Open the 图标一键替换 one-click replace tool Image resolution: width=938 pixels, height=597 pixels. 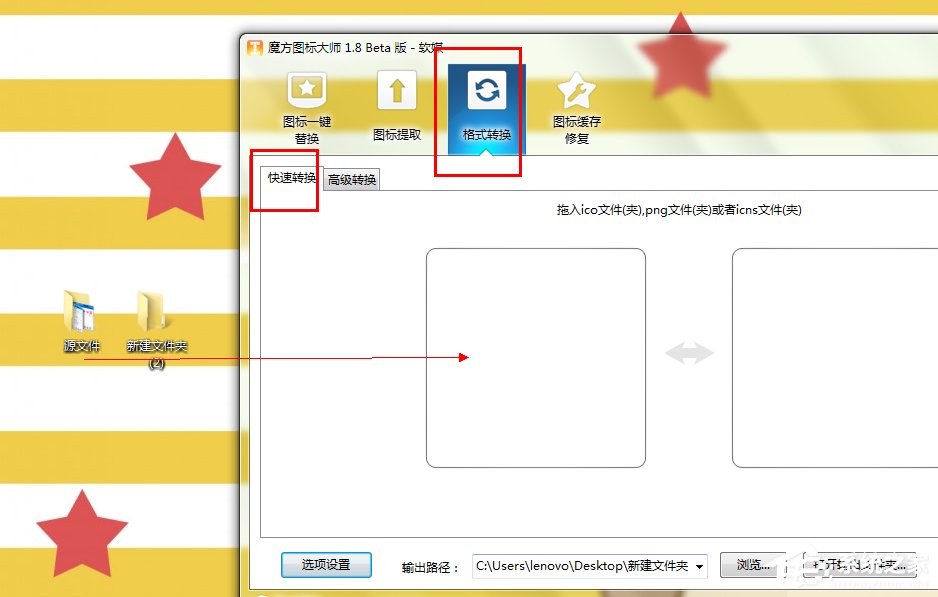(x=306, y=100)
